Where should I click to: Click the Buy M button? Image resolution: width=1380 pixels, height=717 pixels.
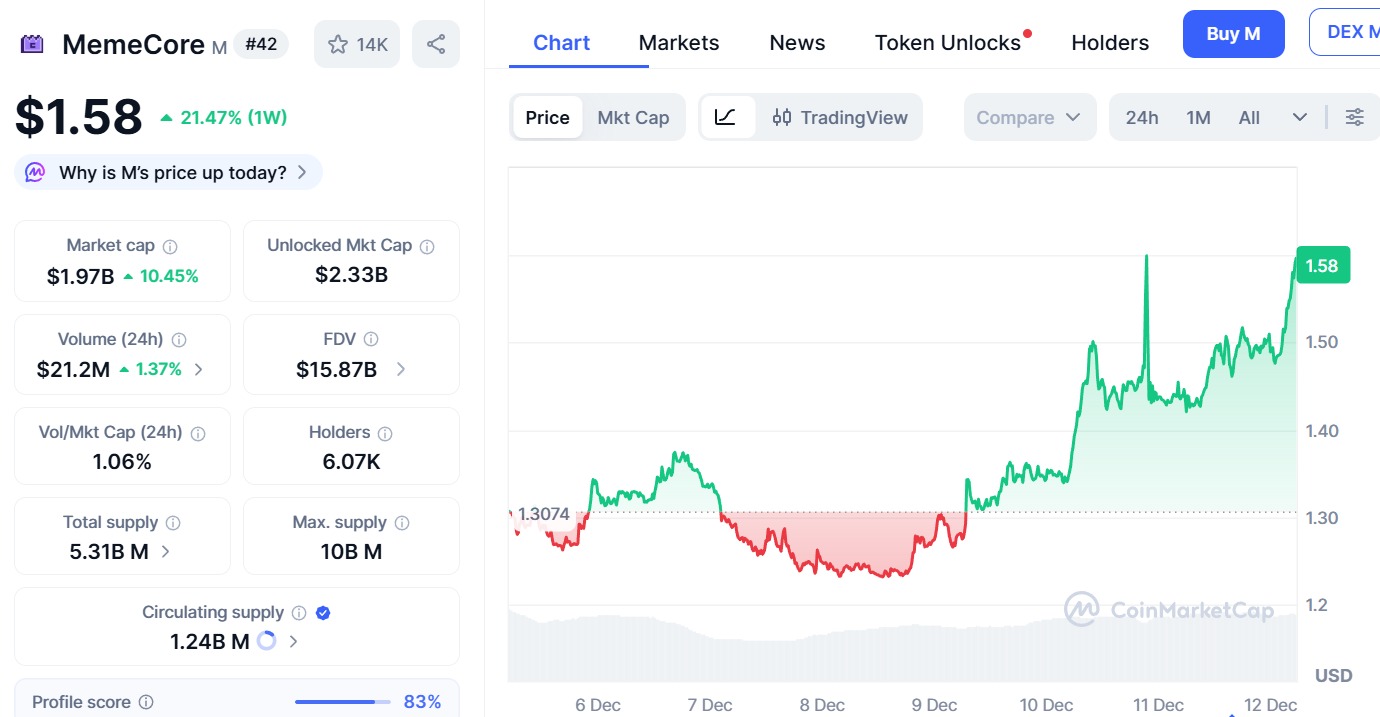(x=1232, y=34)
